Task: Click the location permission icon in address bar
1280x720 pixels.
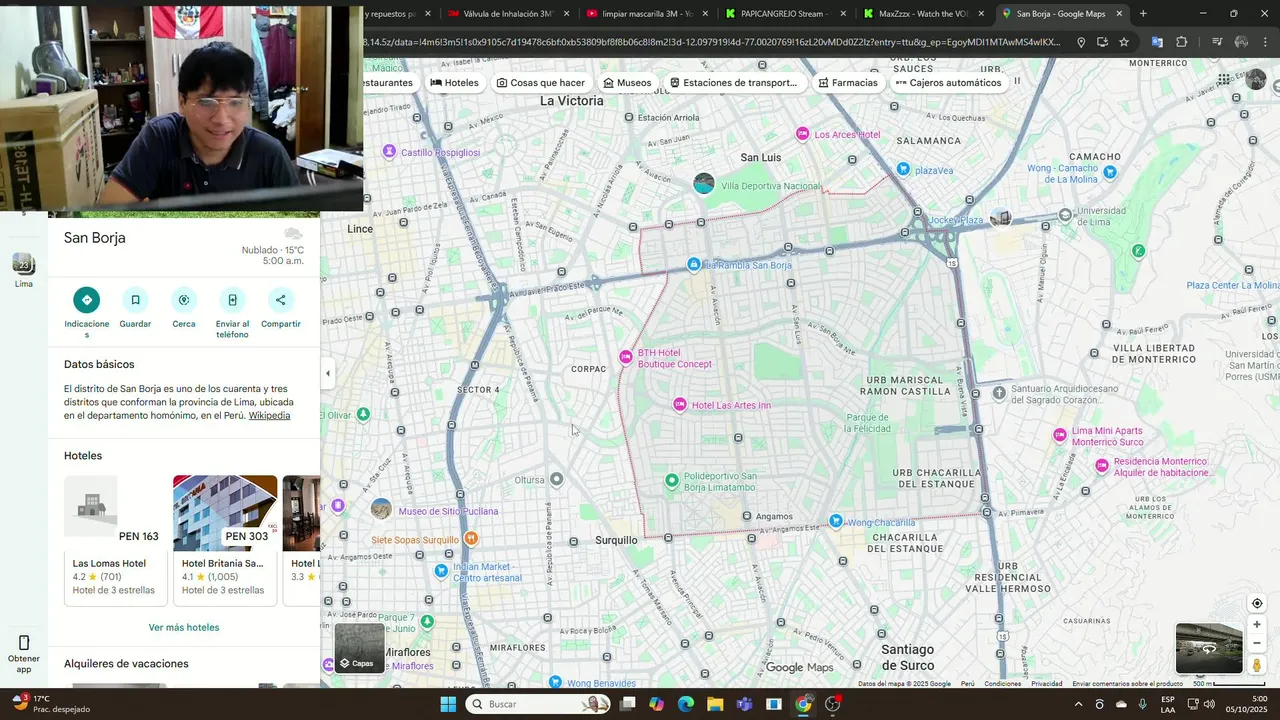Action: click(x=1081, y=42)
